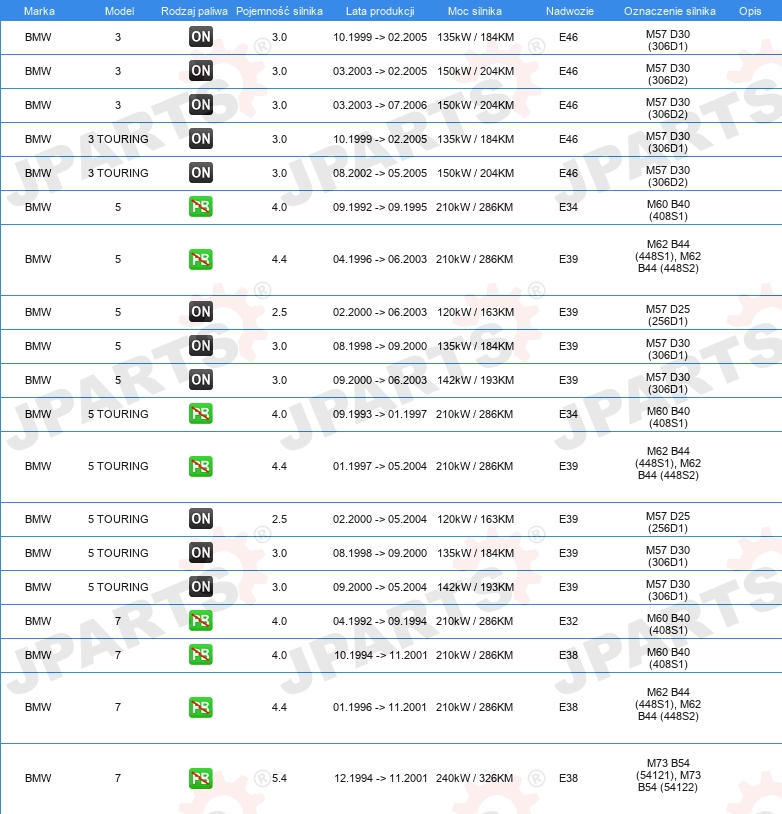Click the M62 B44 engine code in the 01.1996 -> 11.2001 row
782x814 pixels.
668,704
